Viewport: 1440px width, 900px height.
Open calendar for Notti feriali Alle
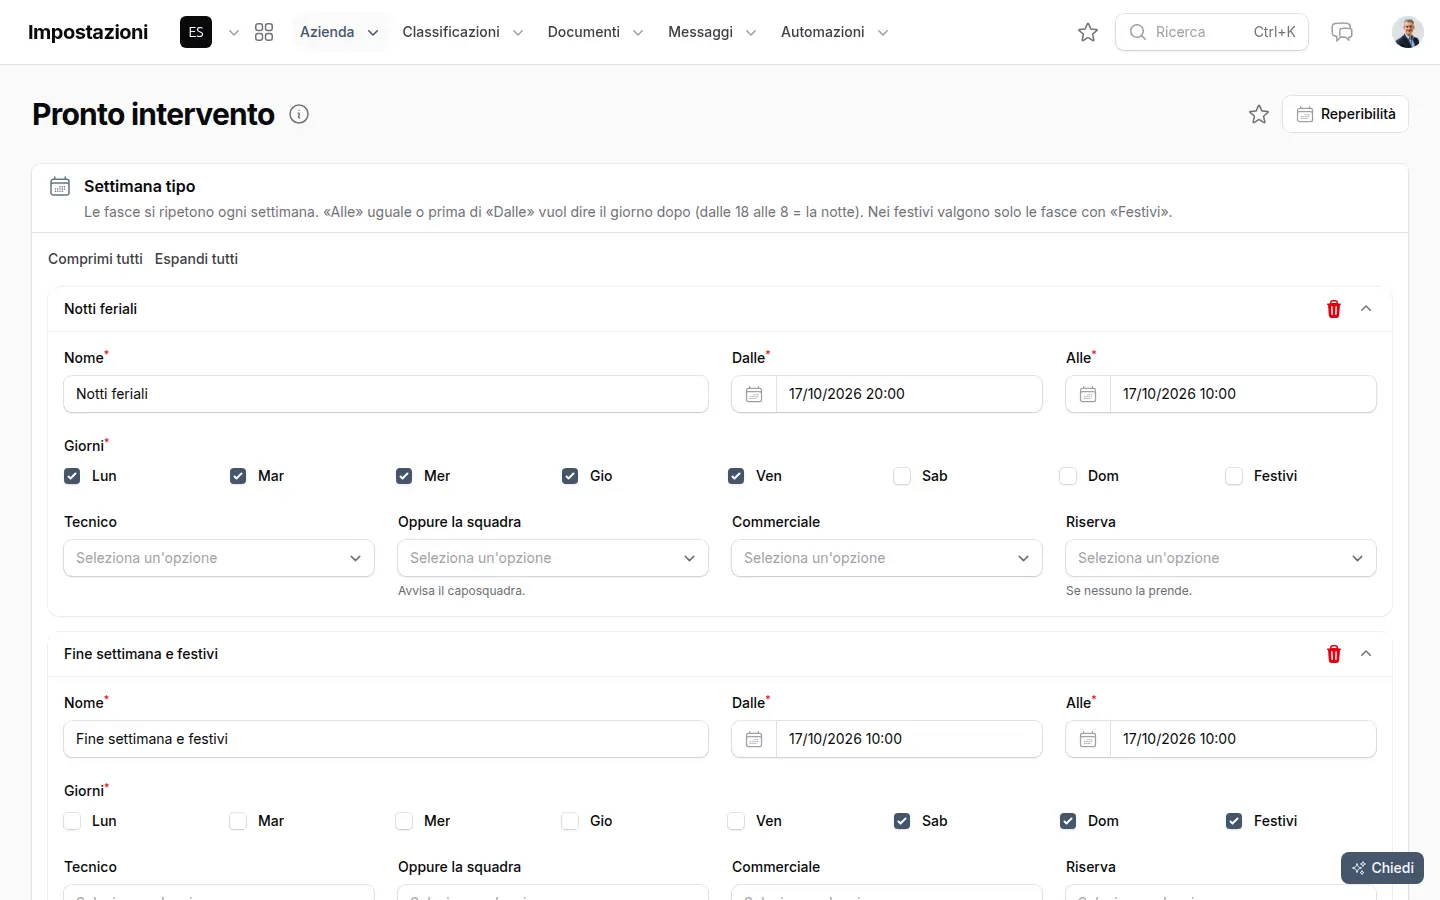point(1088,394)
